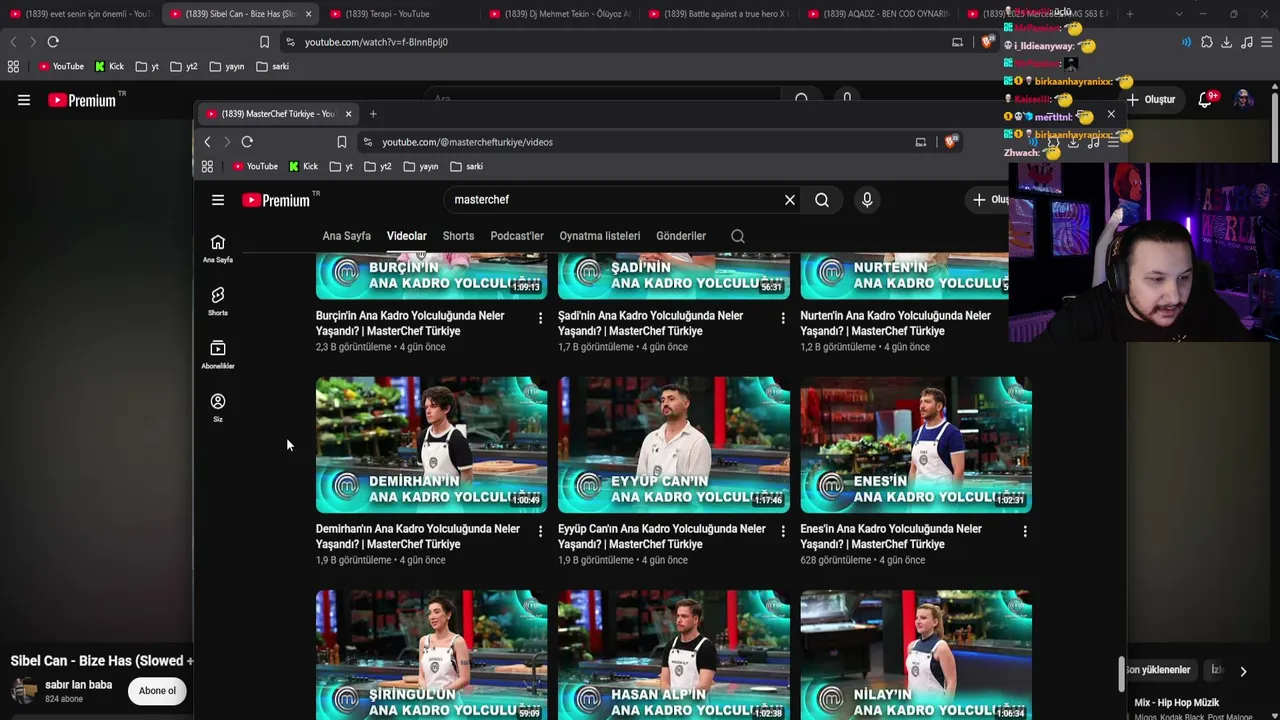Open guide menu in background YouTube window
Viewport: 1280px width, 720px height.
pos(24,100)
